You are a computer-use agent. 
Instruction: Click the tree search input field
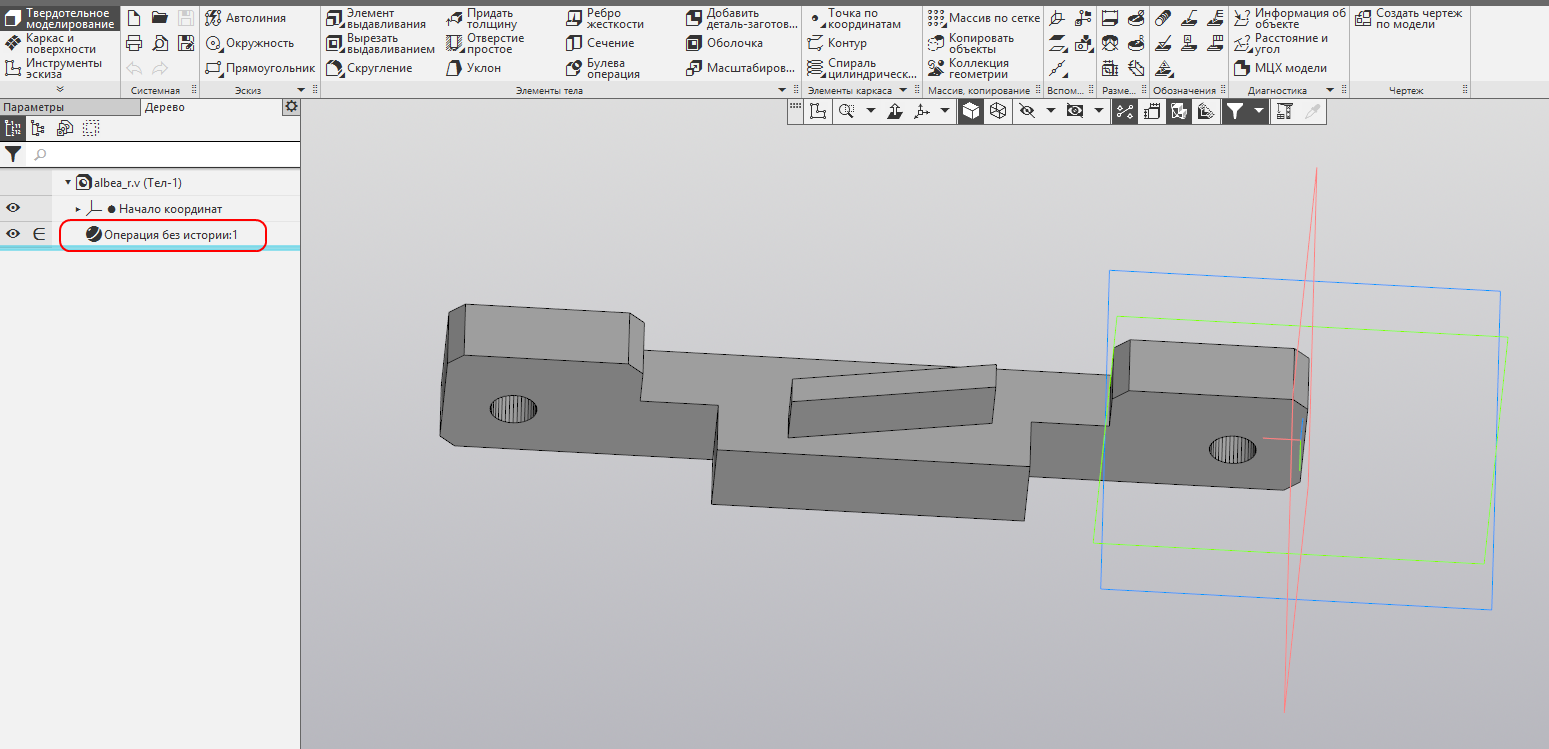tap(162, 154)
